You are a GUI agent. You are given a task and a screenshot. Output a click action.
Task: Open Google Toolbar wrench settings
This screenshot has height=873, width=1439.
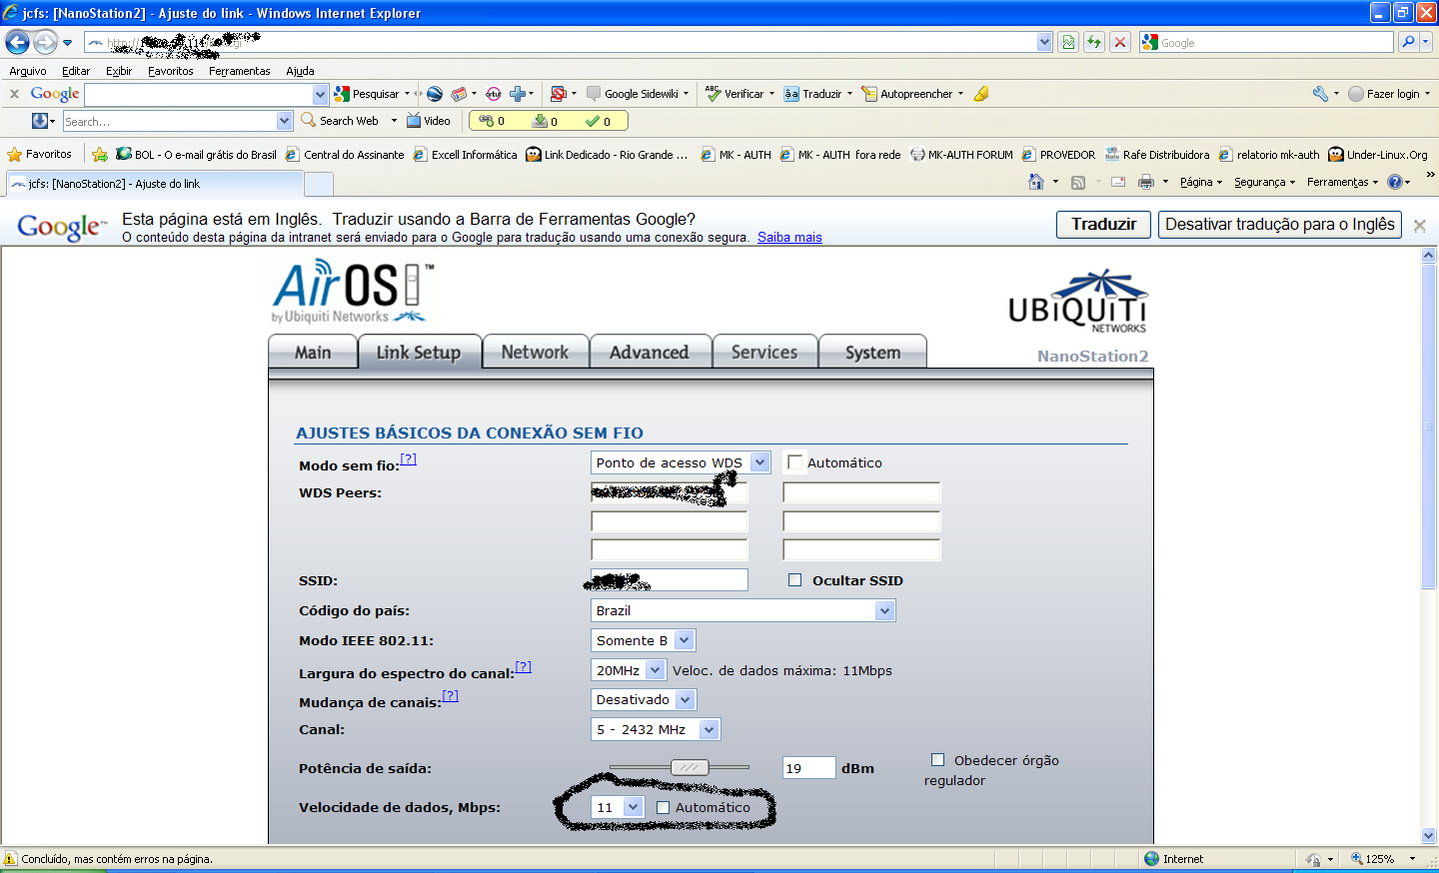click(1320, 94)
